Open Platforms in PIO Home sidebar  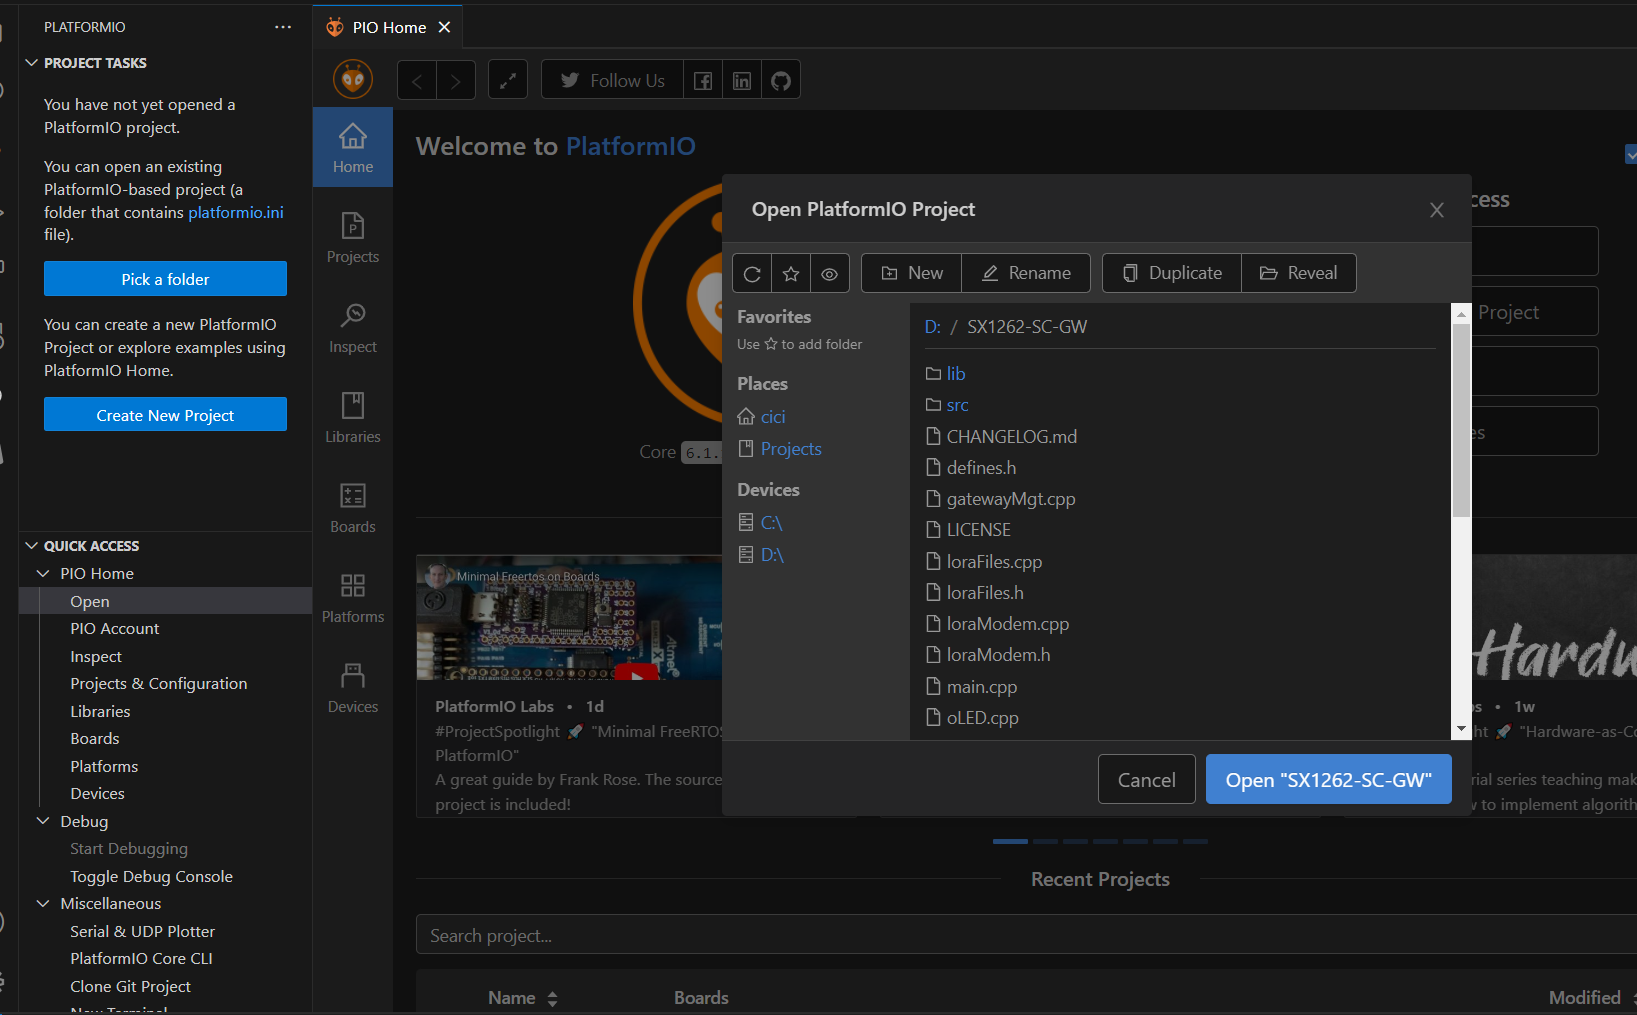pos(353,597)
